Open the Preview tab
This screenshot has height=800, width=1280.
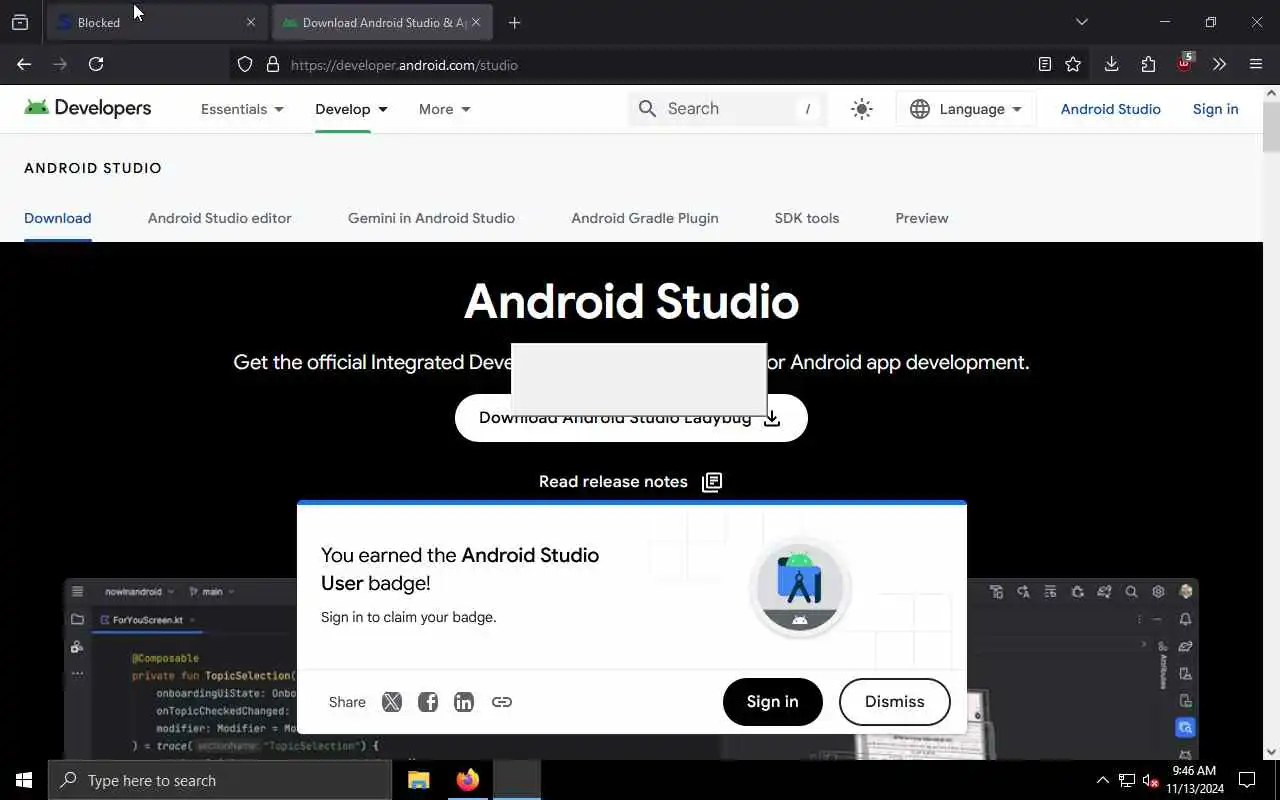point(922,218)
